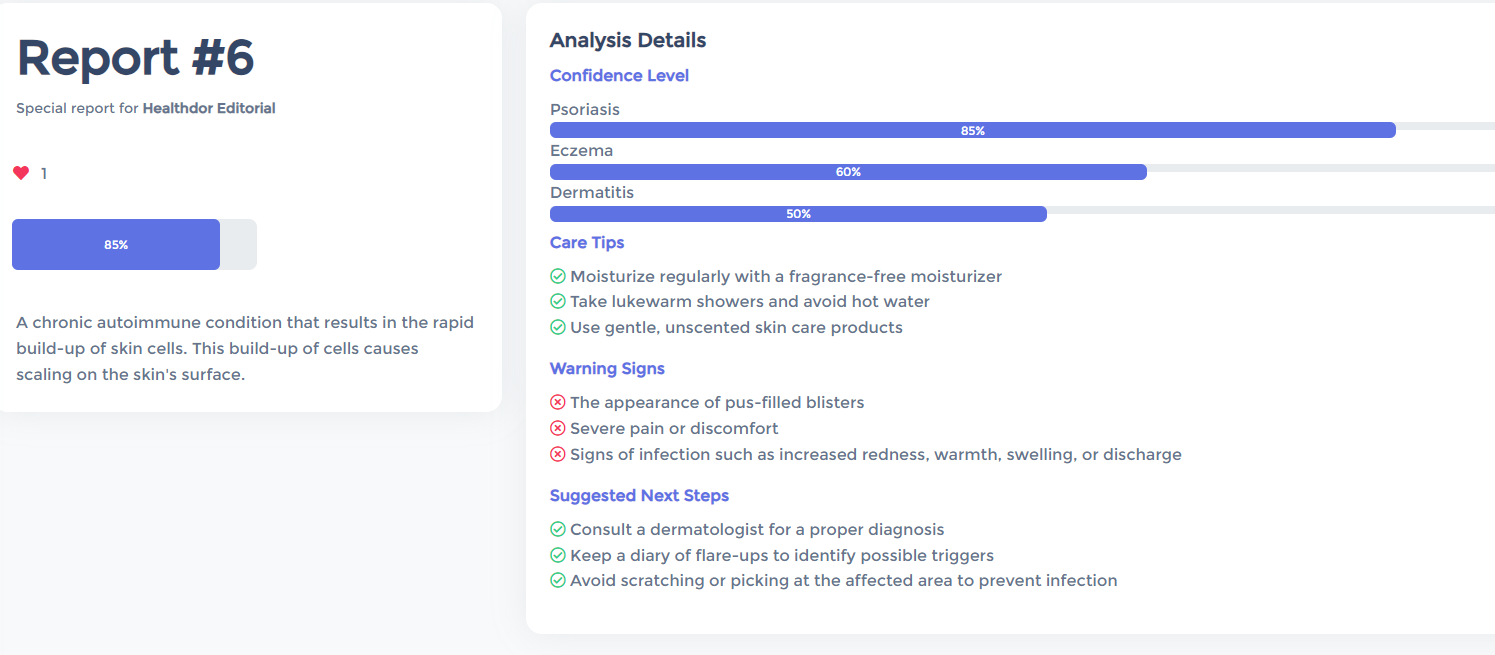Image resolution: width=1495 pixels, height=655 pixels.
Task: Click the checkmark icon beside moisturize regularly tip
Action: point(558,276)
